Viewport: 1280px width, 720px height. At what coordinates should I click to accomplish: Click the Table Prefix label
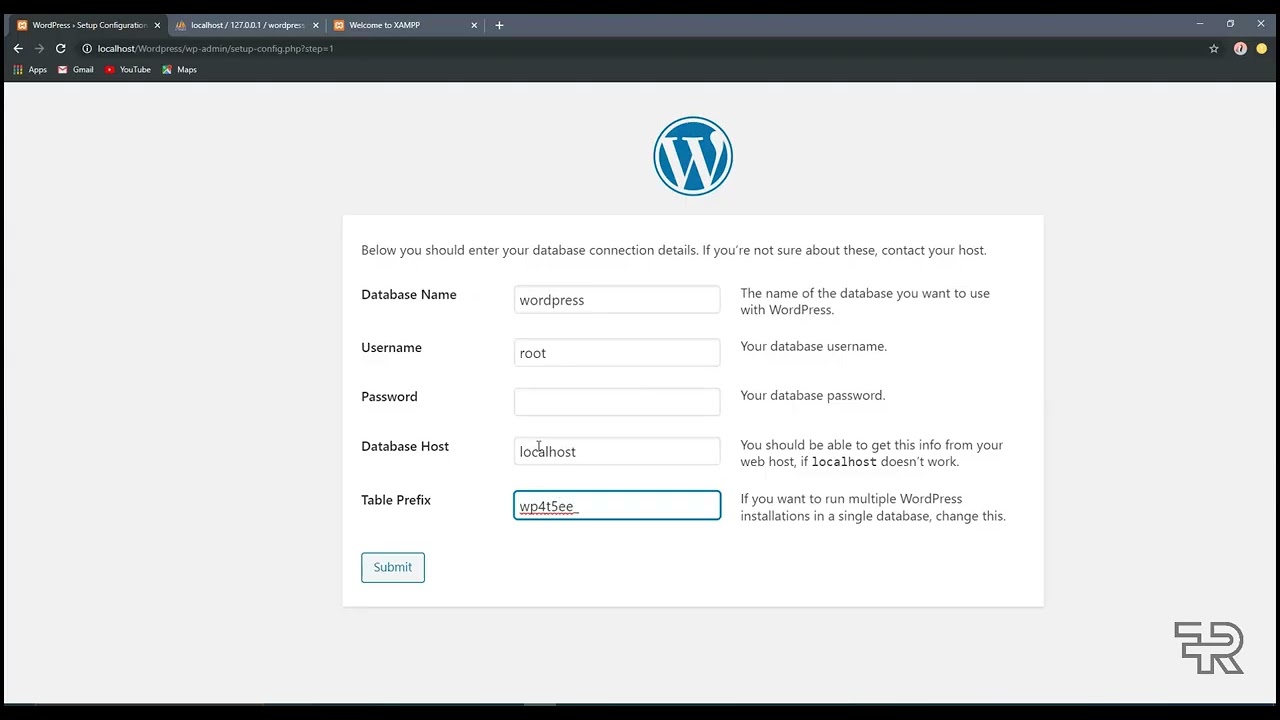pyautogui.click(x=396, y=500)
